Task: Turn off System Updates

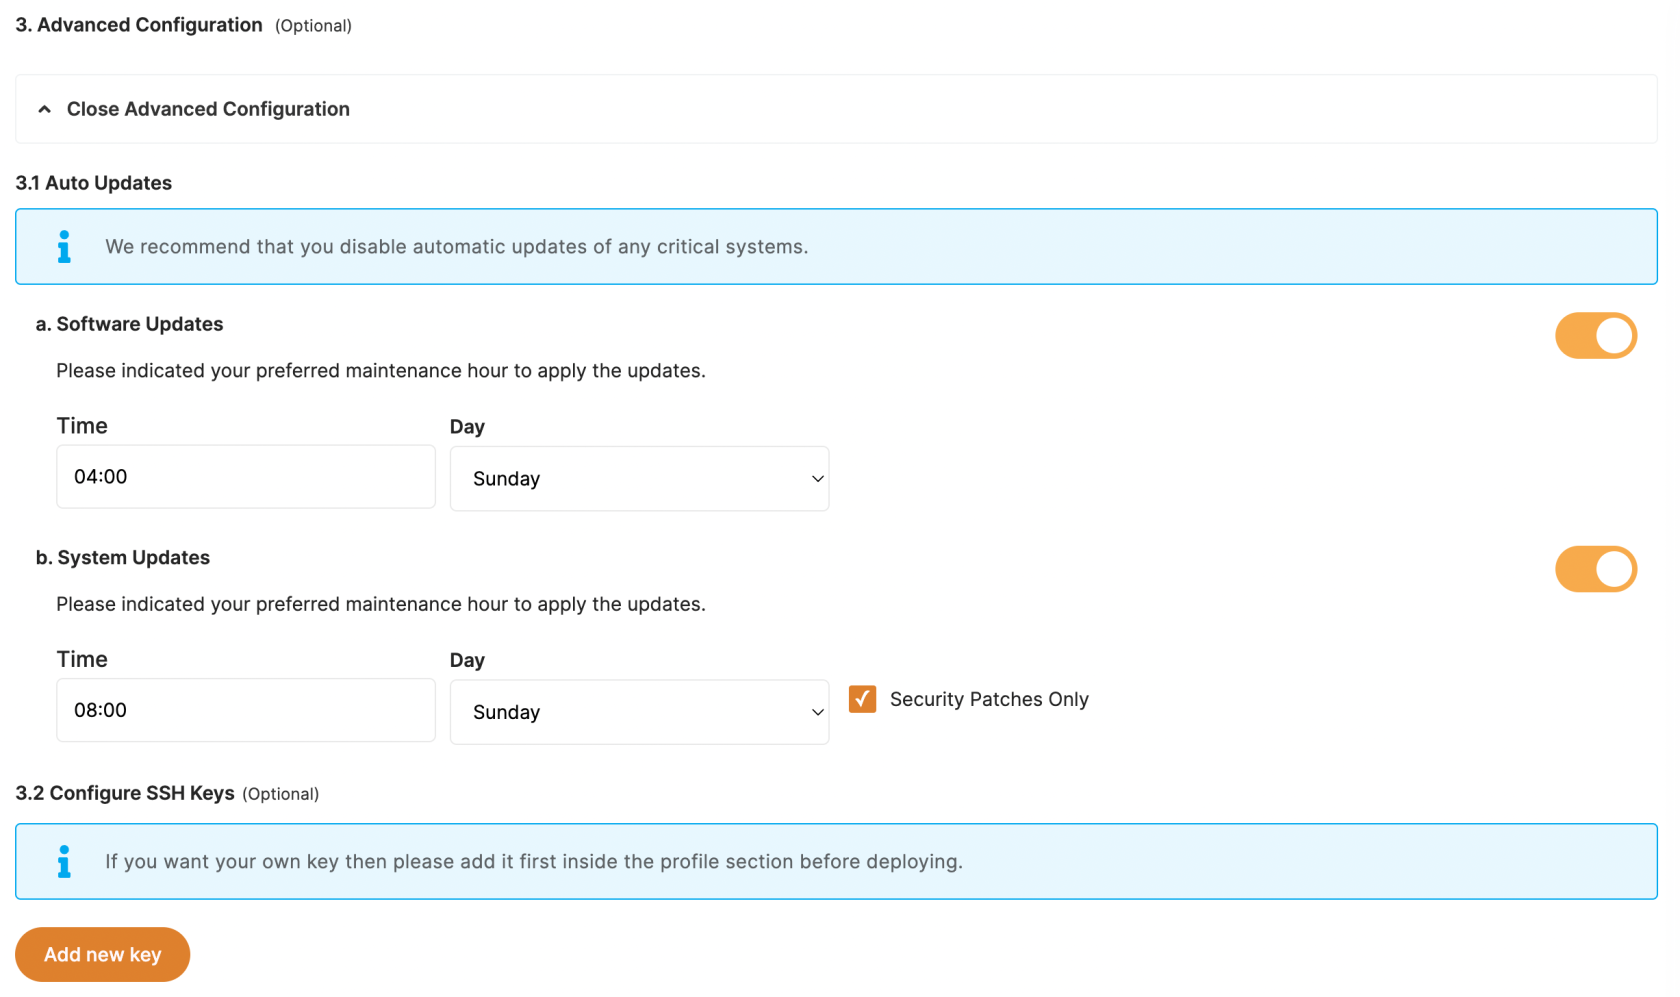Action: click(1596, 568)
